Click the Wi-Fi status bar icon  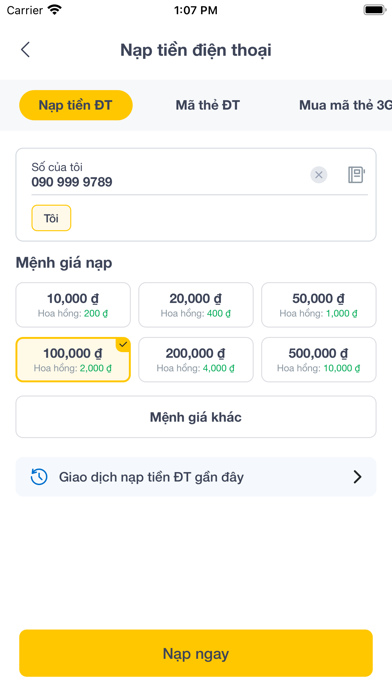[54, 10]
